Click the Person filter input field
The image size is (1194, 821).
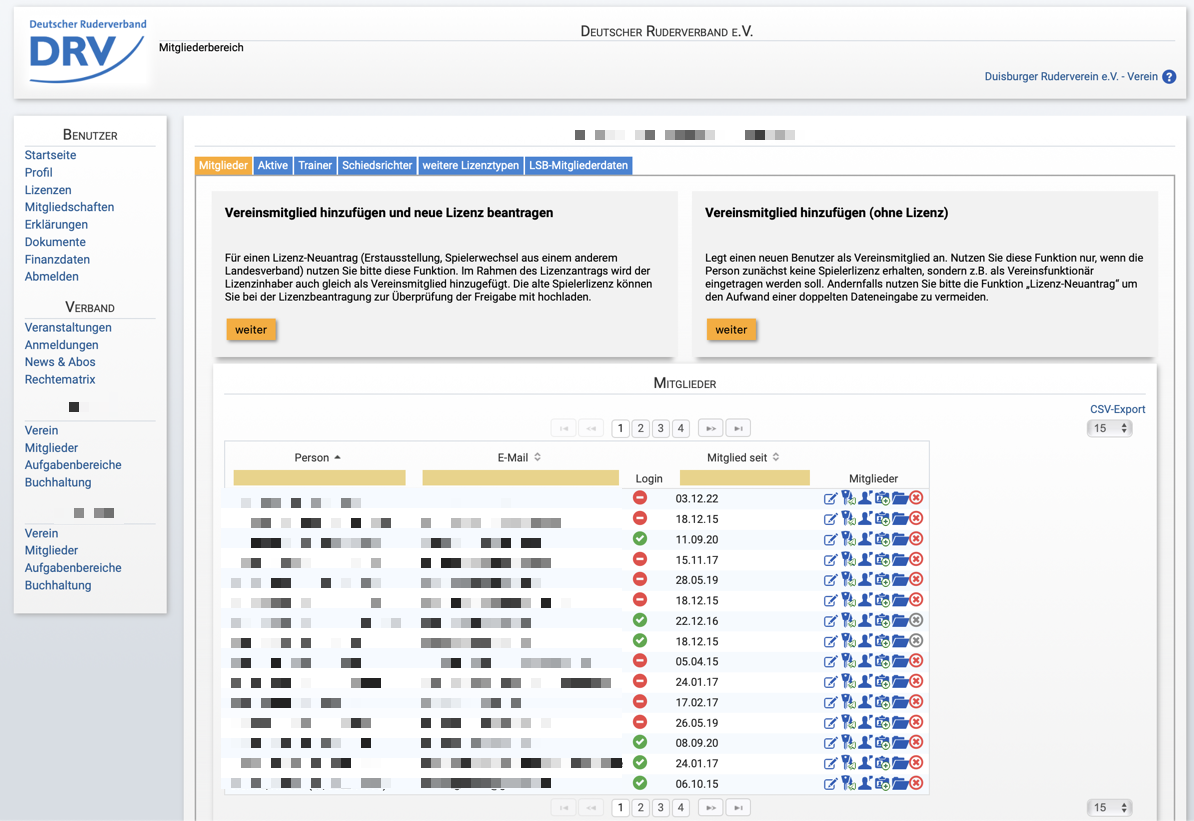319,478
